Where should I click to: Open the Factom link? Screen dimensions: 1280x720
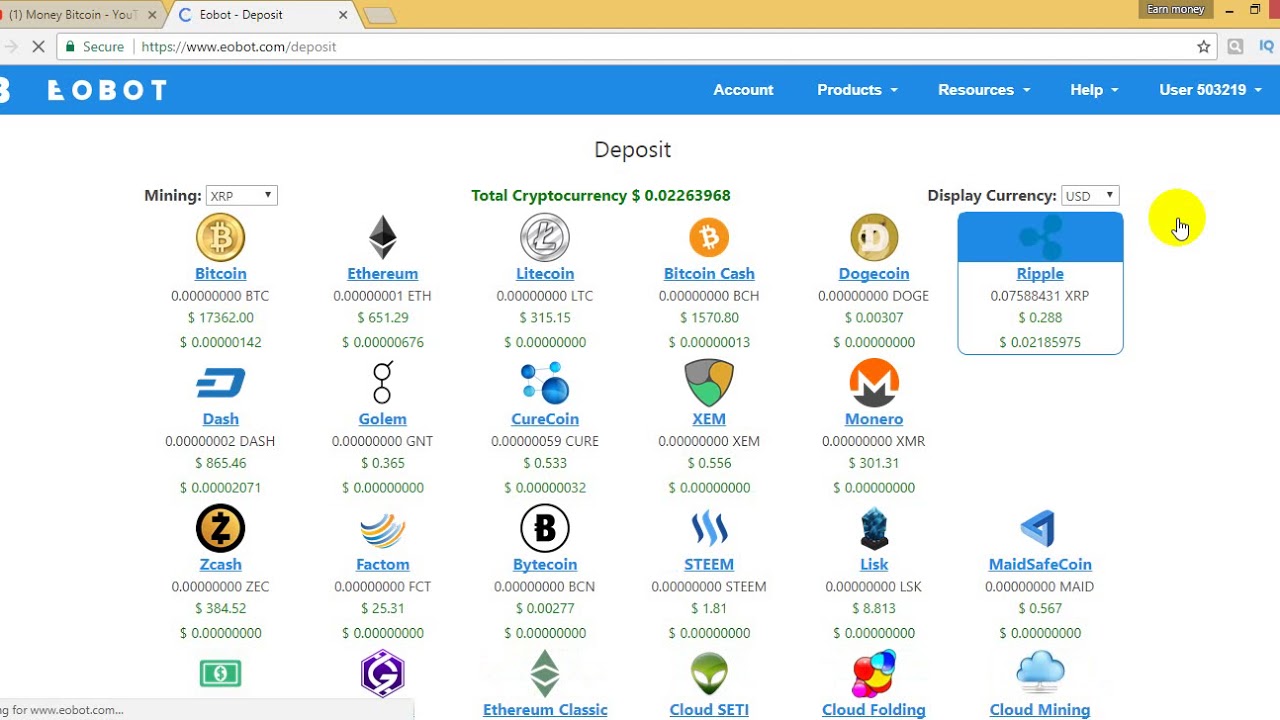point(382,565)
